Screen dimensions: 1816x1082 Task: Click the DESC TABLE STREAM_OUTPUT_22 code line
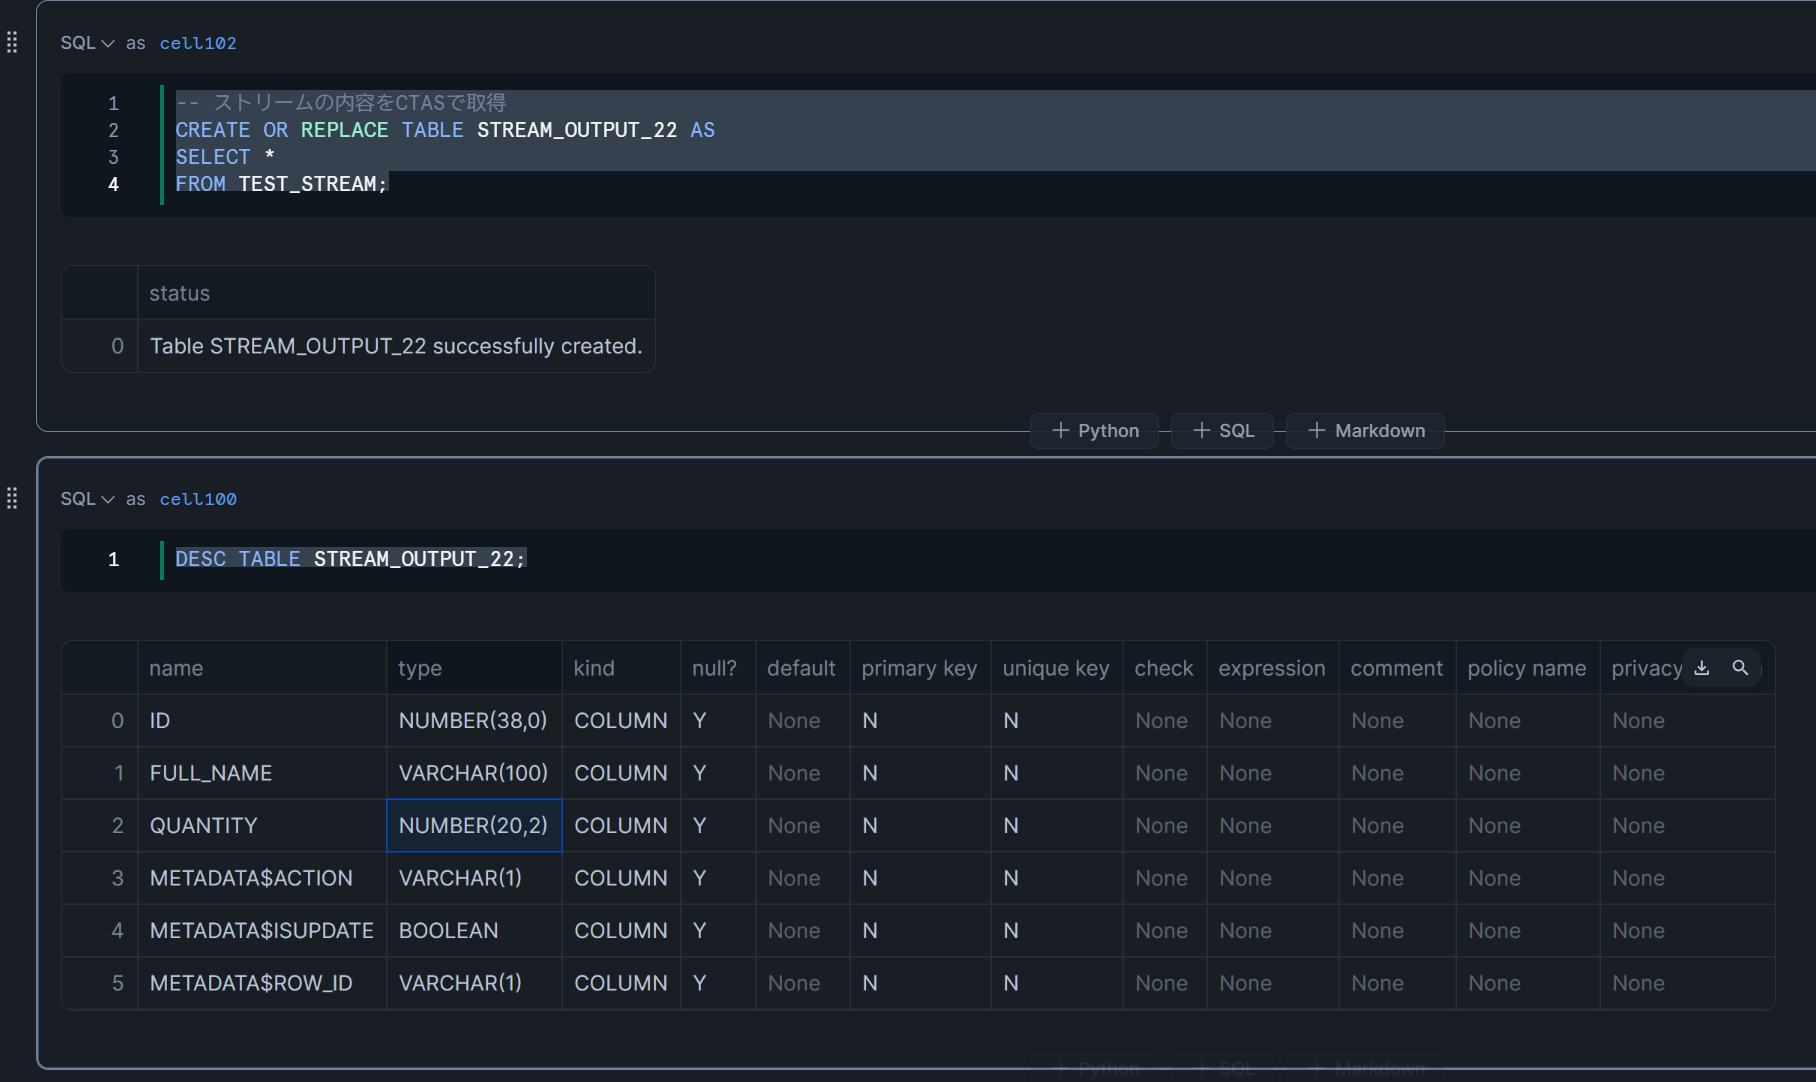tap(350, 559)
